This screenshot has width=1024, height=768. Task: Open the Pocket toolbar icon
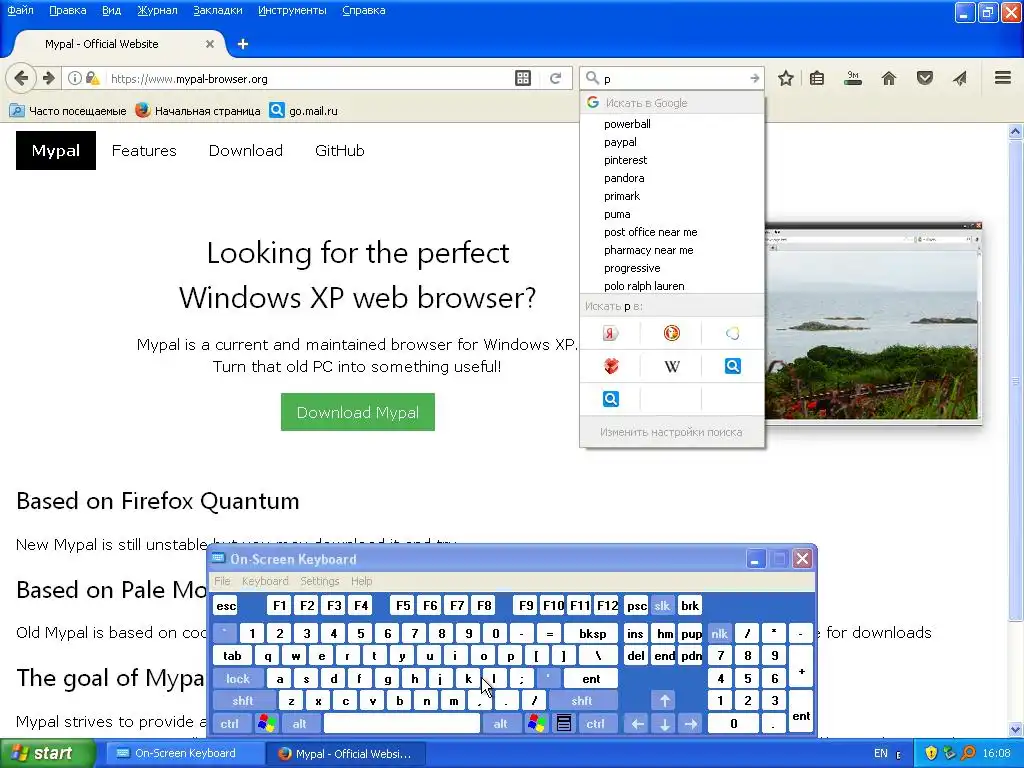pos(925,78)
